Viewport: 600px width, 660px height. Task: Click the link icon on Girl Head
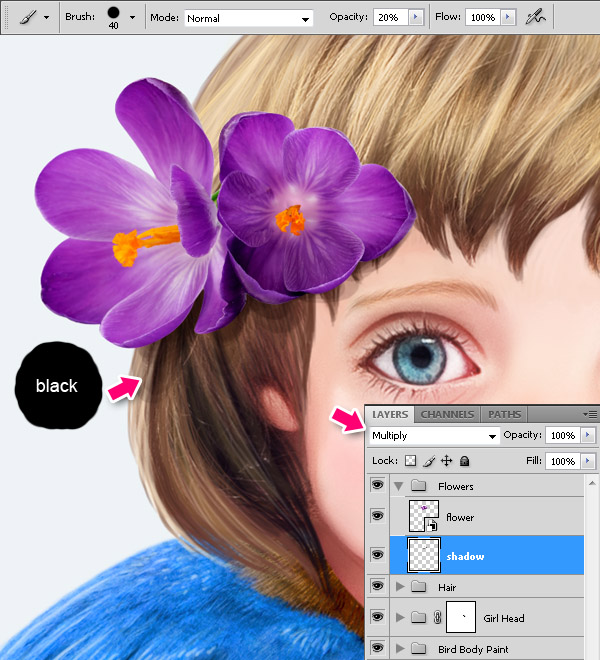(x=437, y=619)
